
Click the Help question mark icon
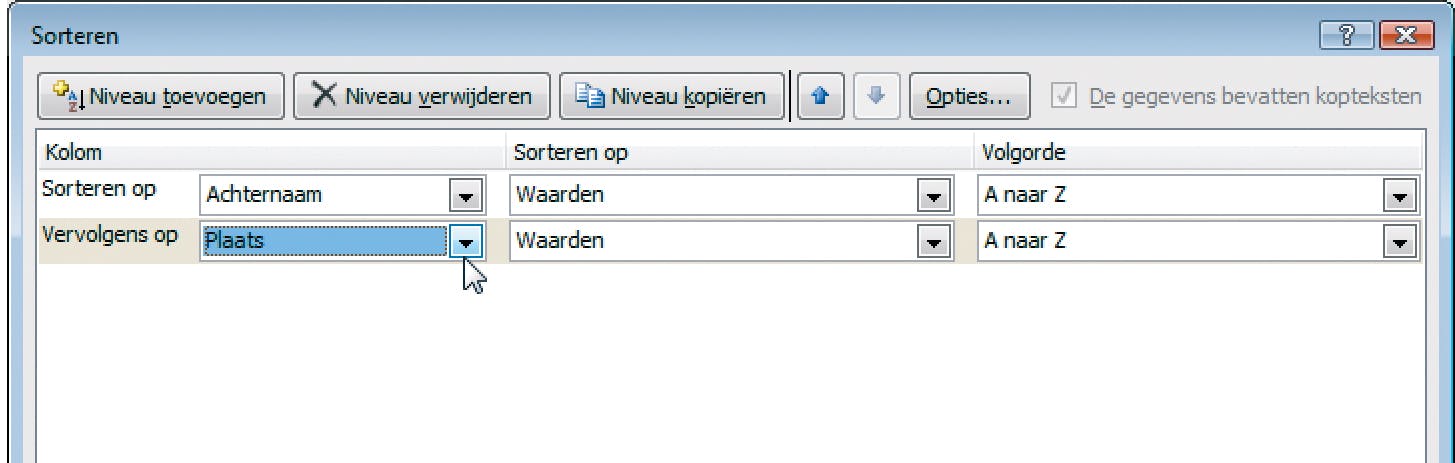click(x=1346, y=36)
